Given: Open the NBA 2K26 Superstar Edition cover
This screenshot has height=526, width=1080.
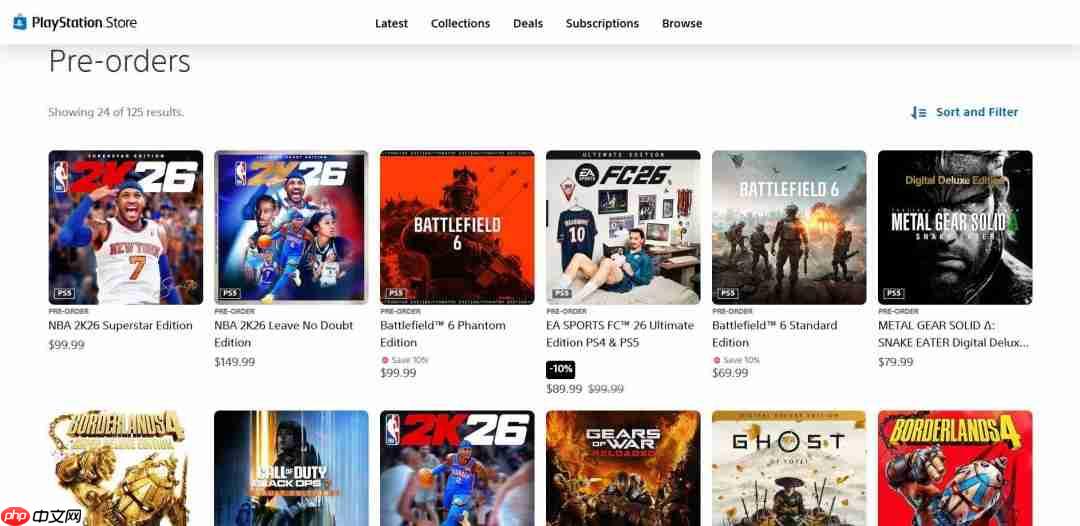Looking at the screenshot, I should pyautogui.click(x=125, y=227).
